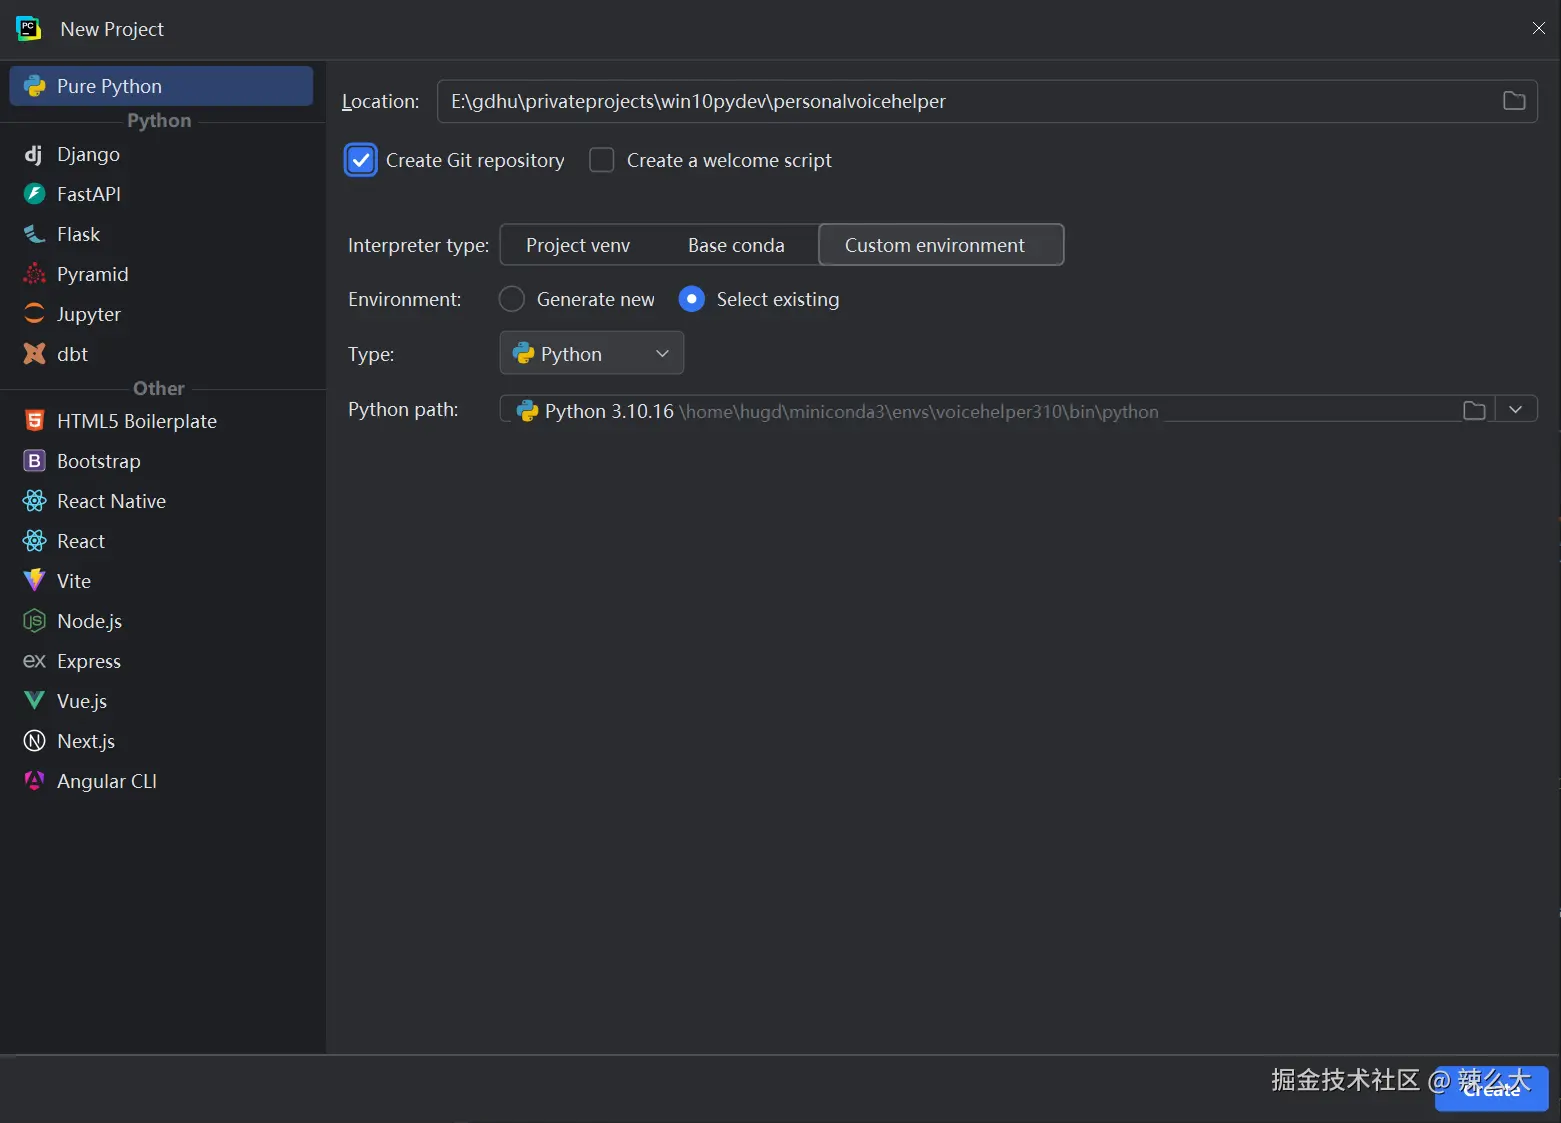Click the FastAPI lightning icon
This screenshot has width=1561, height=1123.
[x=34, y=194]
